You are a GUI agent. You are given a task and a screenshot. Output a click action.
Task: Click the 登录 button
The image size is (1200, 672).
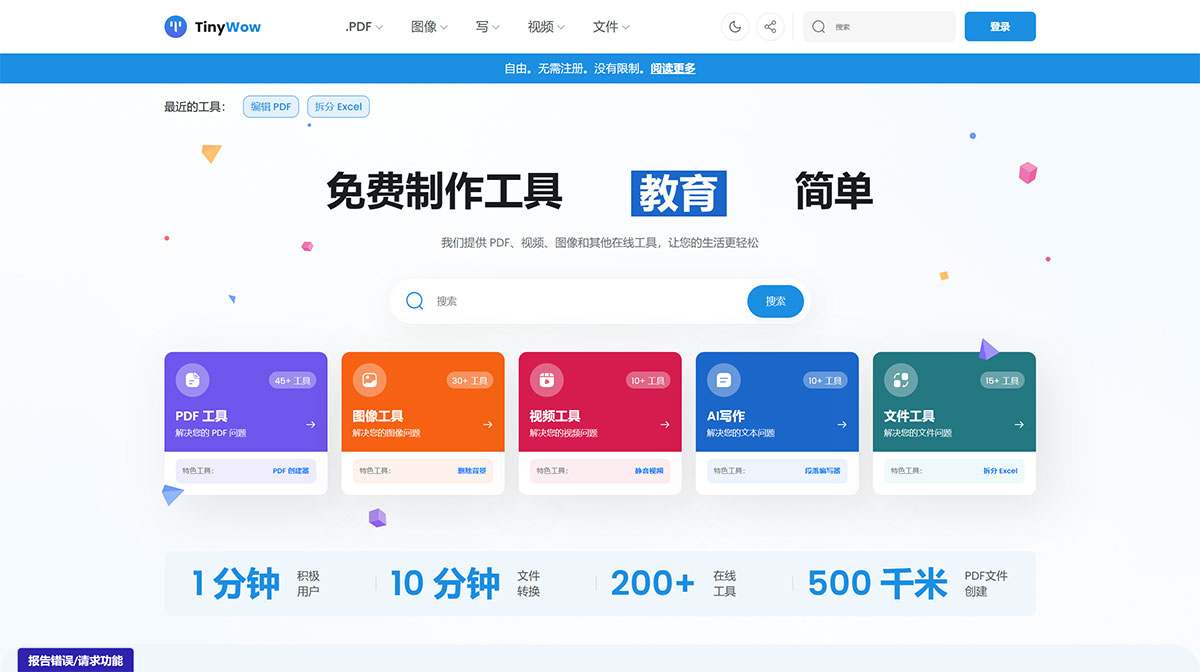tap(1000, 27)
